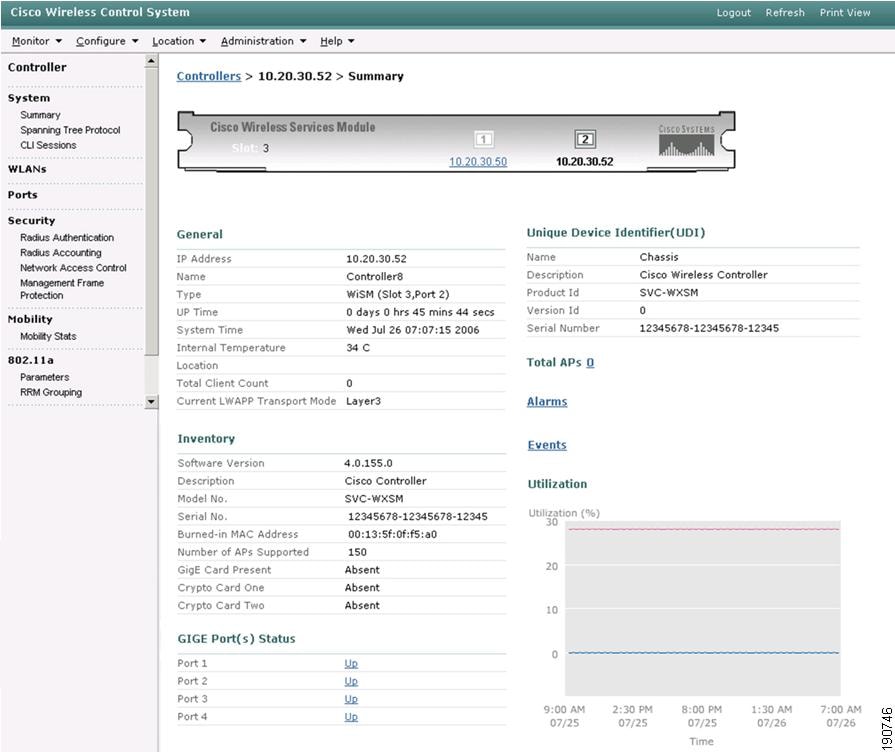Go to Controllers breadcrumb link
Screen dimensions: 895x752
[x=209, y=77]
